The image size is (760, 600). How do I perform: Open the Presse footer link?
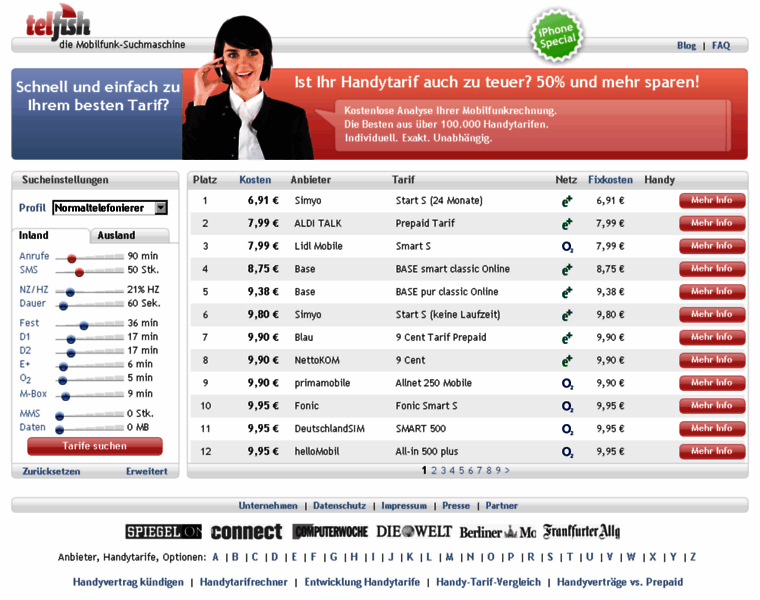click(456, 505)
